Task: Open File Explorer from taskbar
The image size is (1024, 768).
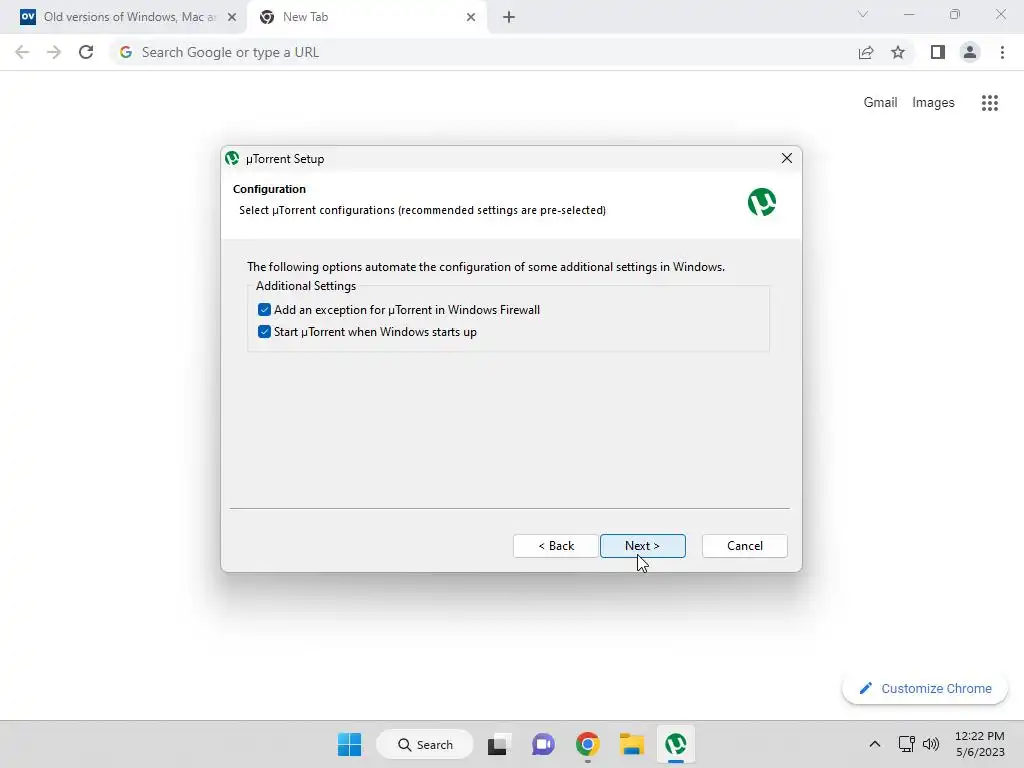Action: (x=632, y=744)
